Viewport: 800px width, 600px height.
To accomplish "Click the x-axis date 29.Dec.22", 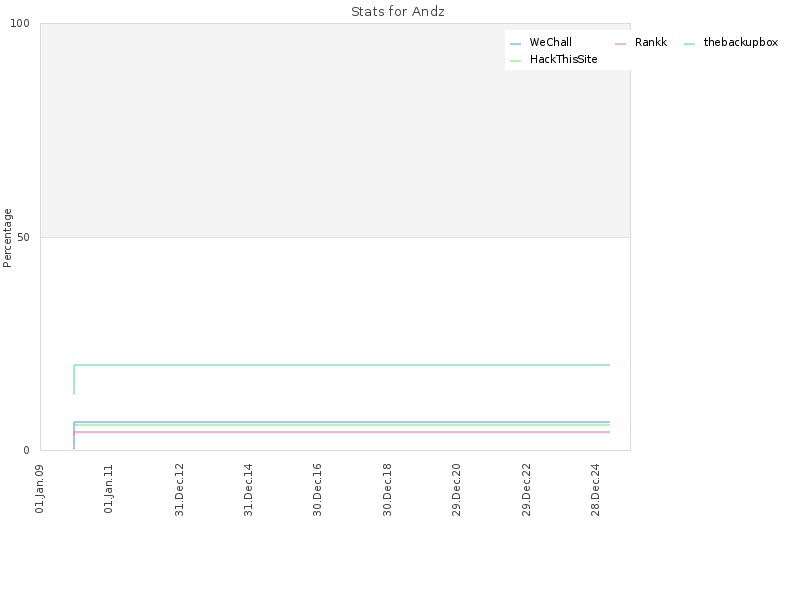I will (526, 489).
